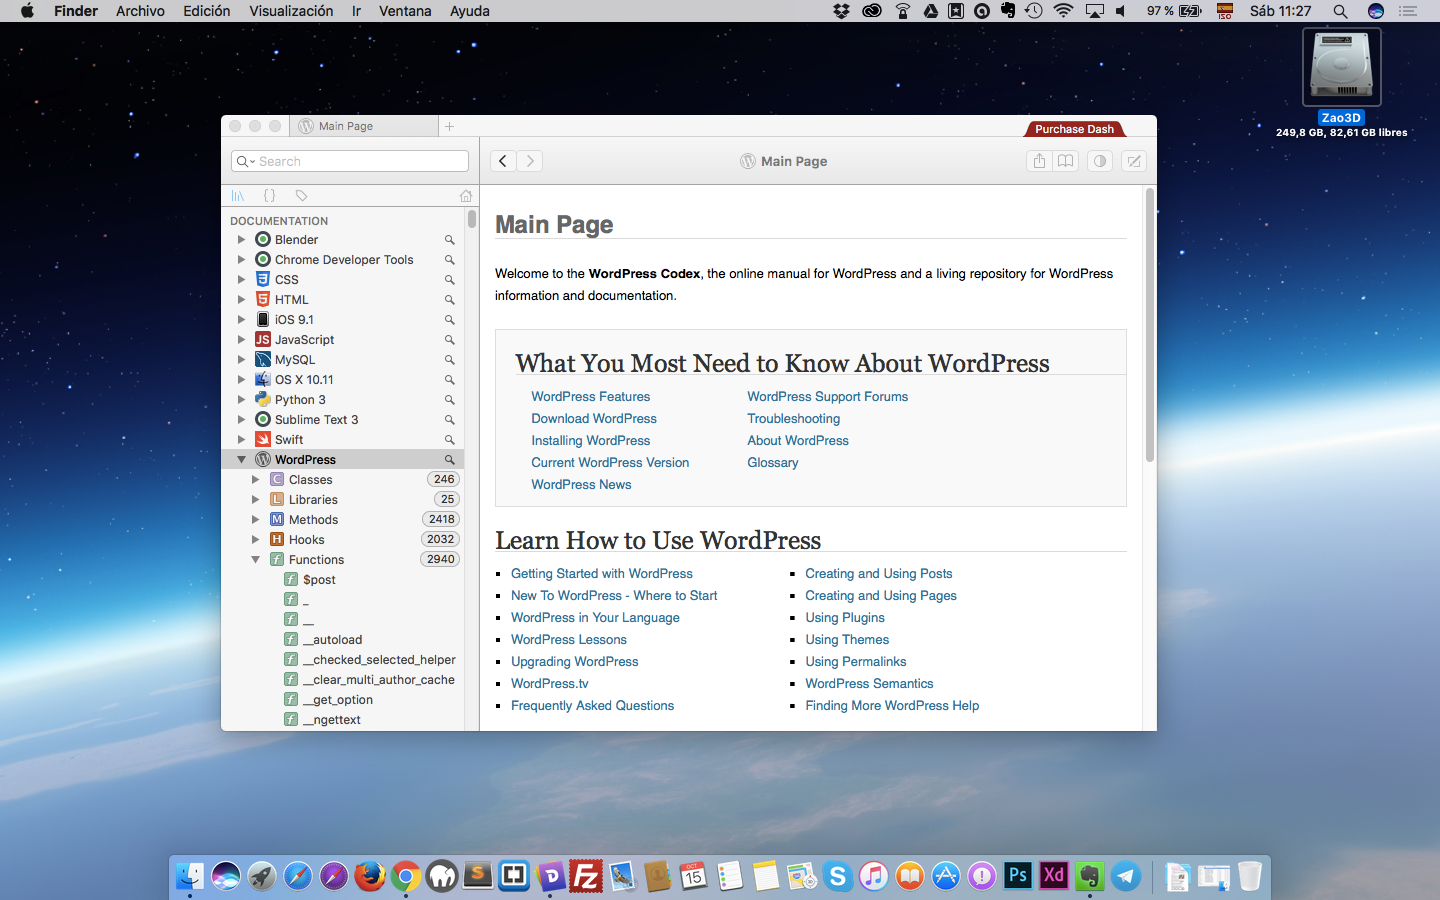1440x900 pixels.
Task: Expand the Hooks group
Action: (255, 540)
